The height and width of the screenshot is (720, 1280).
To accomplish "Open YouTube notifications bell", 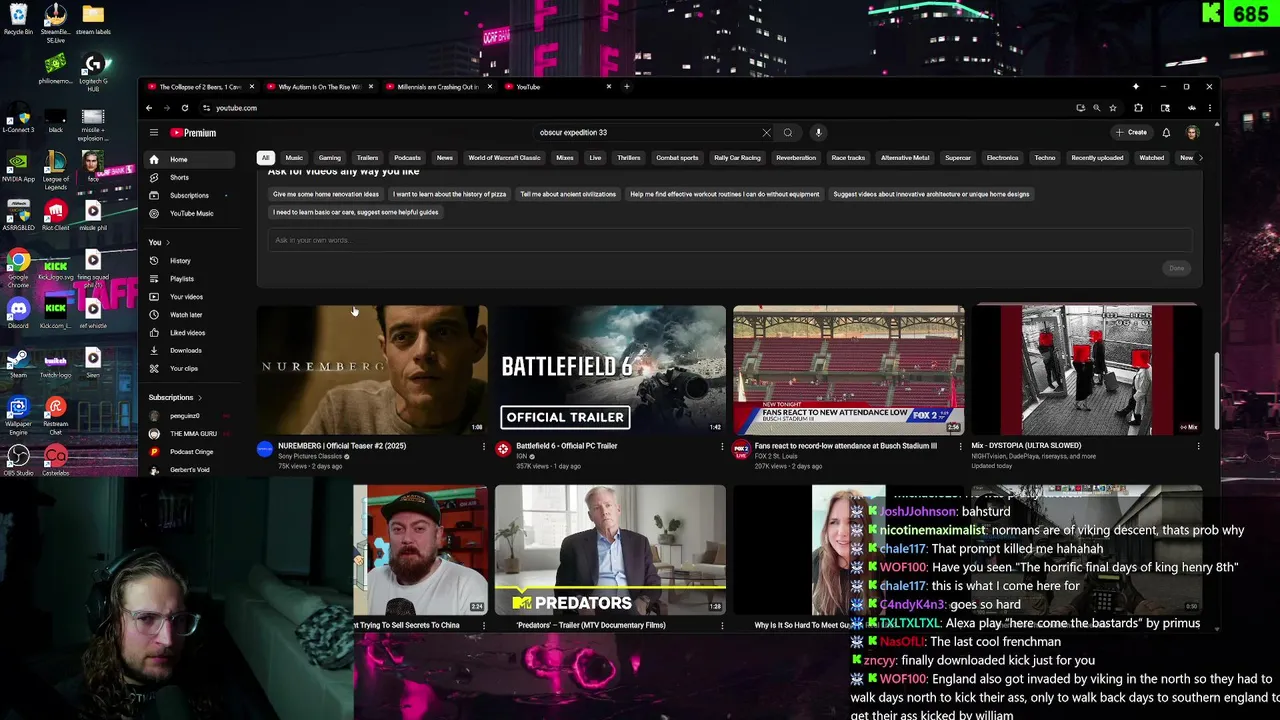I will [x=1166, y=132].
